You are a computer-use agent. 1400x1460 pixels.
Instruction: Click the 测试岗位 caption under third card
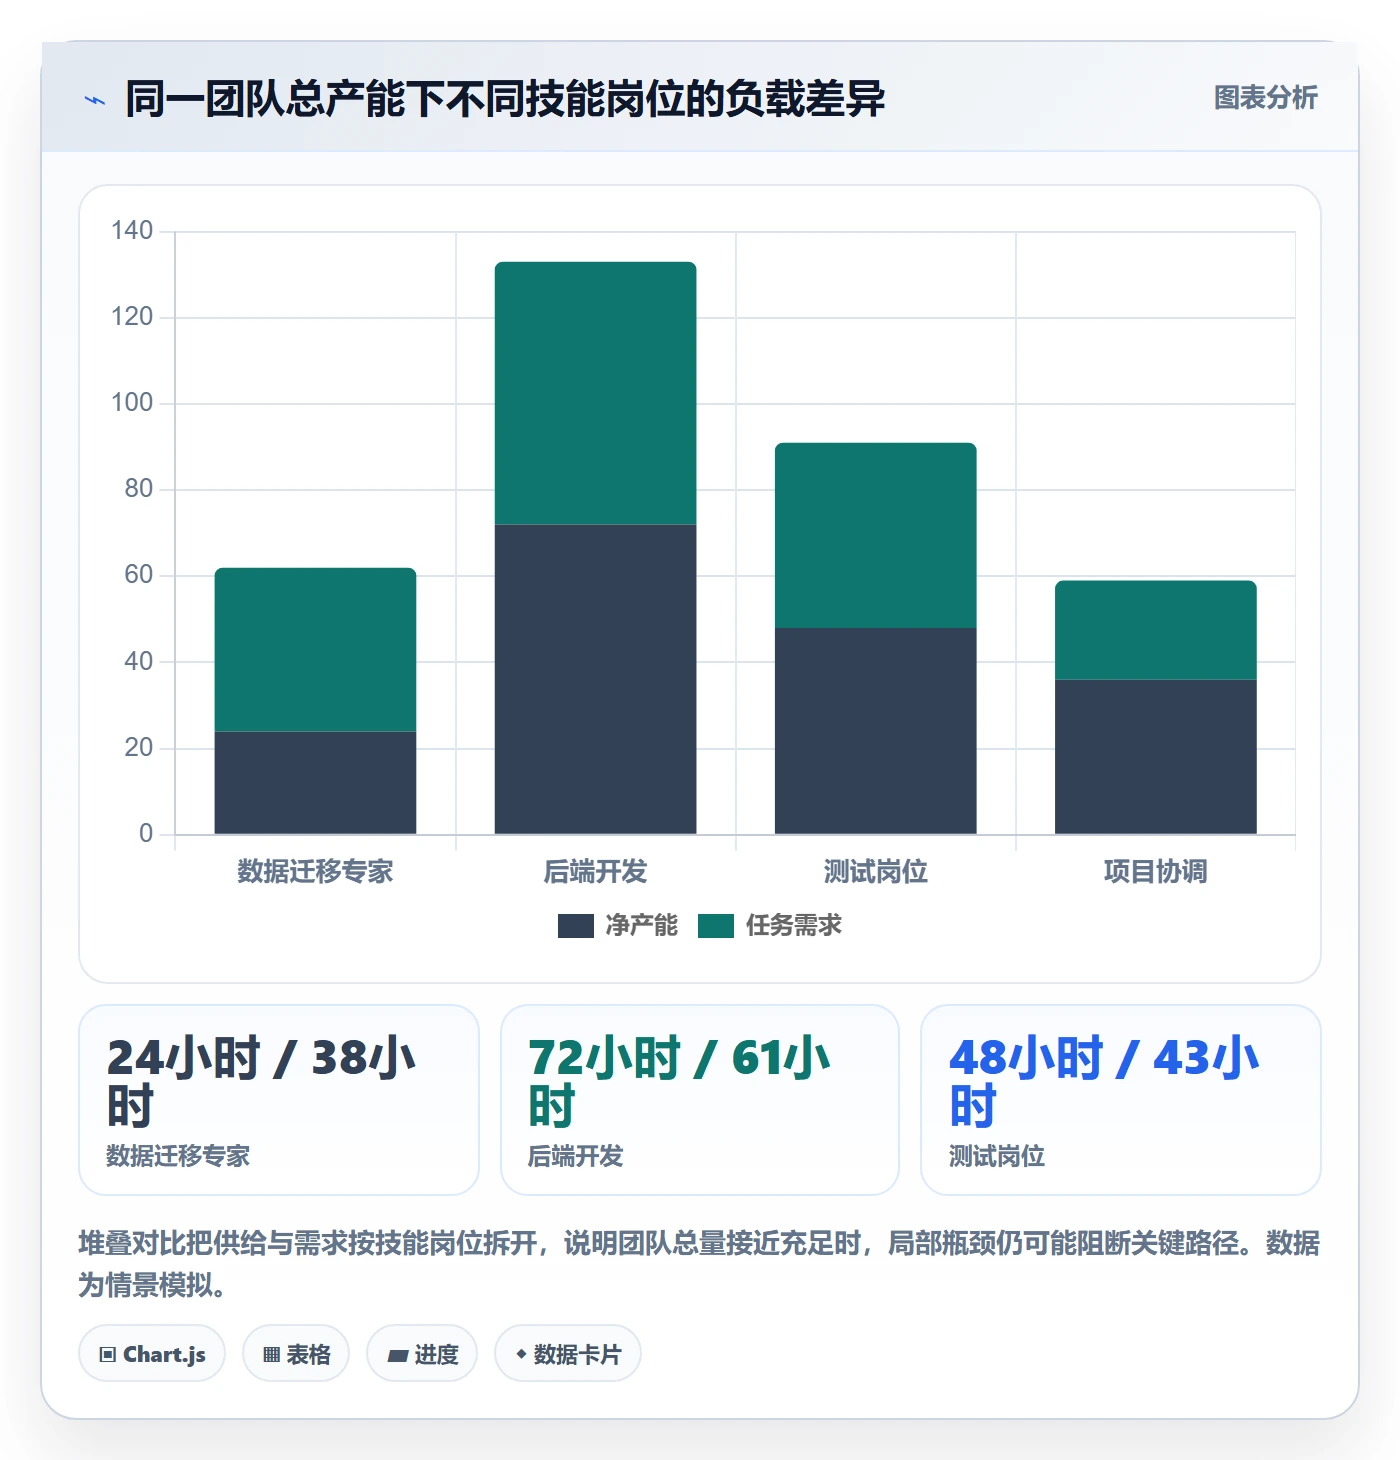[997, 1157]
